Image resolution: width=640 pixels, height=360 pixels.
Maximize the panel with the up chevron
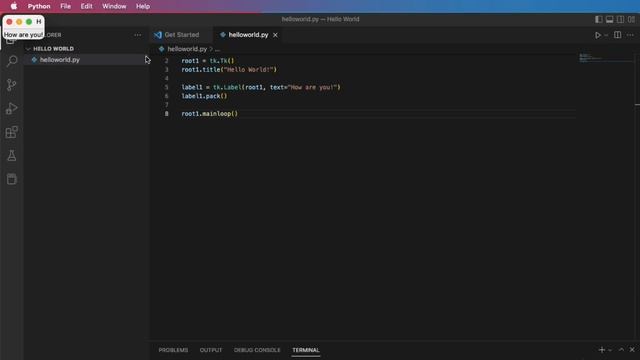click(x=621, y=350)
